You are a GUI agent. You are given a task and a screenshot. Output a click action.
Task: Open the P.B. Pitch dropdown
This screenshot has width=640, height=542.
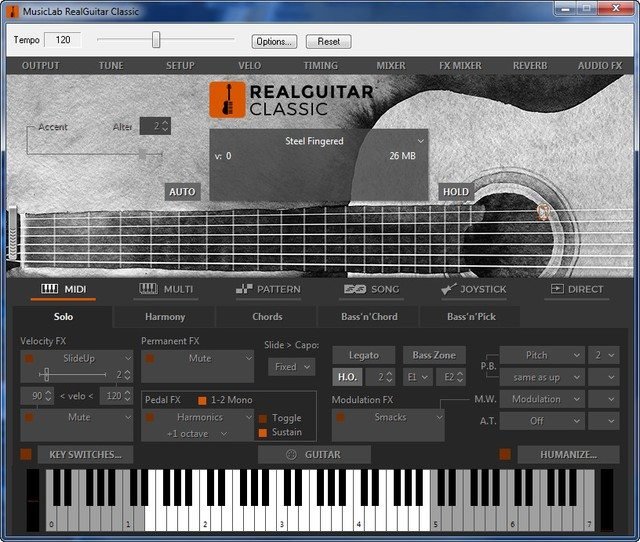coord(542,355)
